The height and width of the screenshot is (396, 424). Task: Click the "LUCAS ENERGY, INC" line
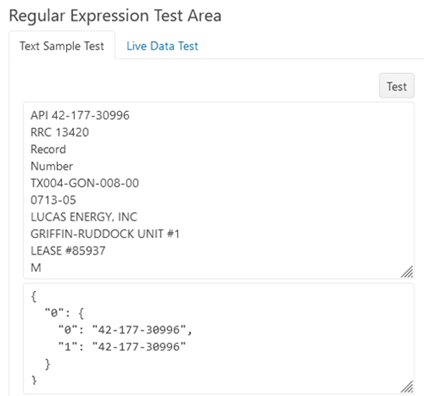click(x=84, y=217)
